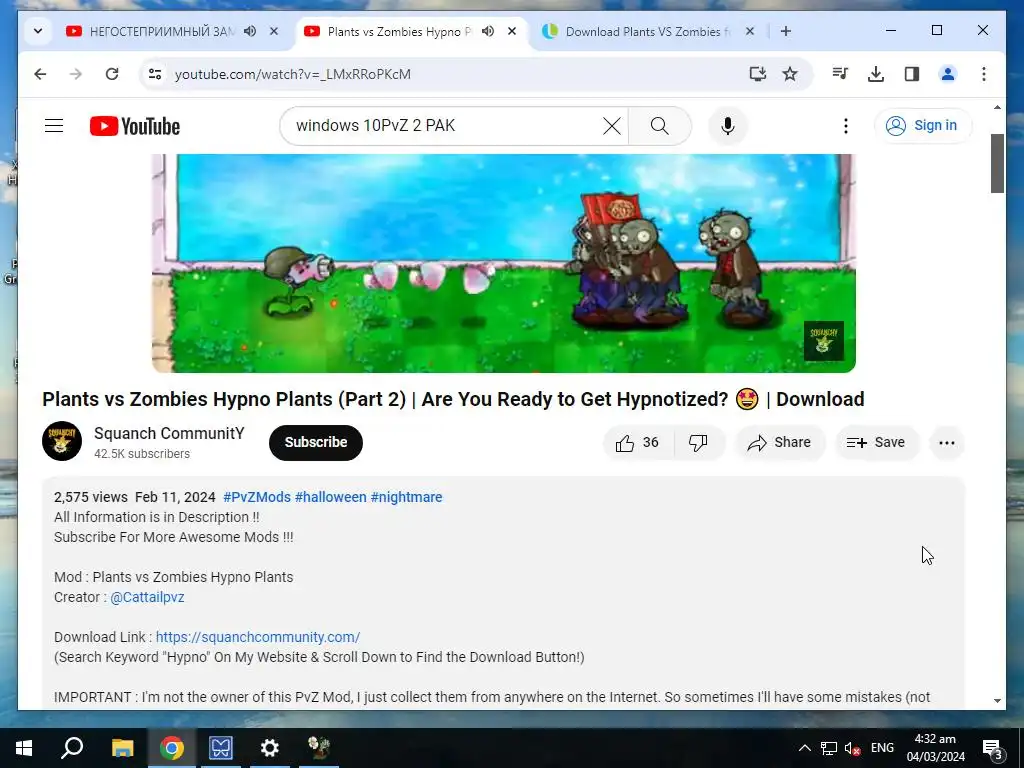Image resolution: width=1024 pixels, height=768 pixels.
Task: Open the Squanch CommunitY channel name
Action: tap(169, 433)
